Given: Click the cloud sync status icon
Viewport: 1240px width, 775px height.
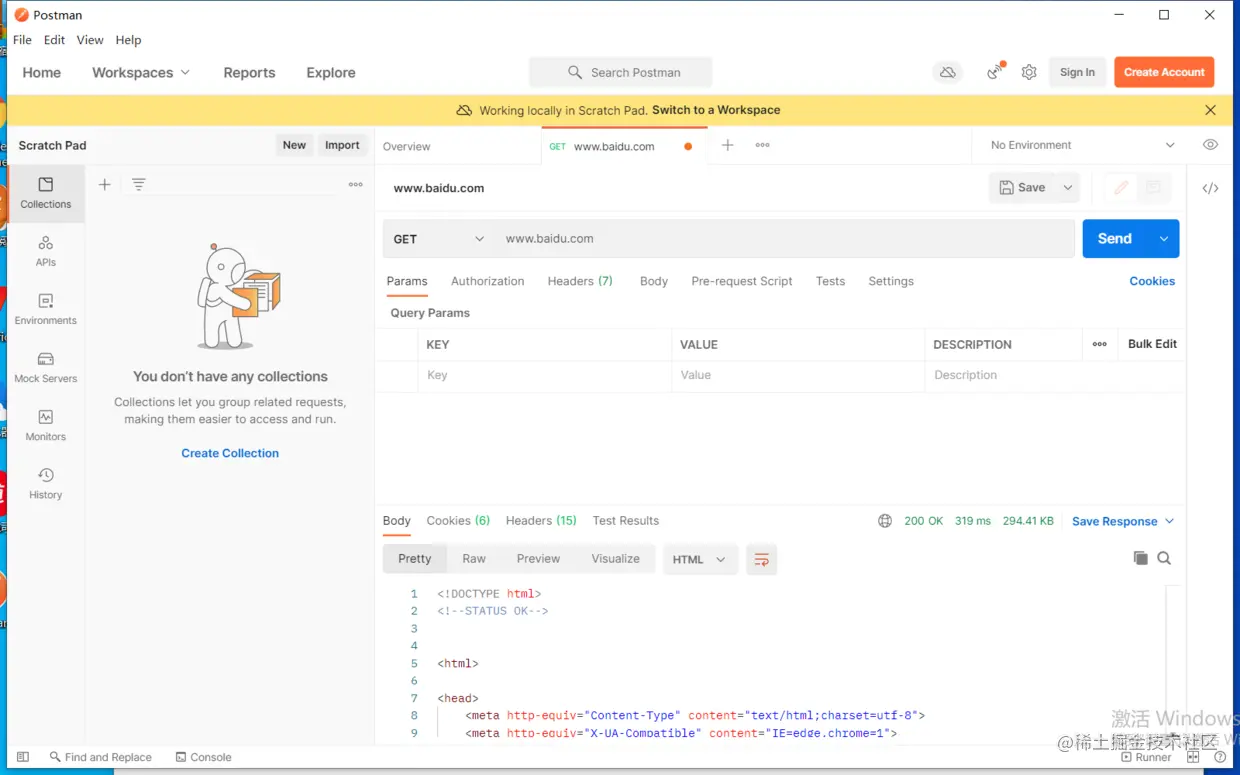Looking at the screenshot, I should [947, 72].
